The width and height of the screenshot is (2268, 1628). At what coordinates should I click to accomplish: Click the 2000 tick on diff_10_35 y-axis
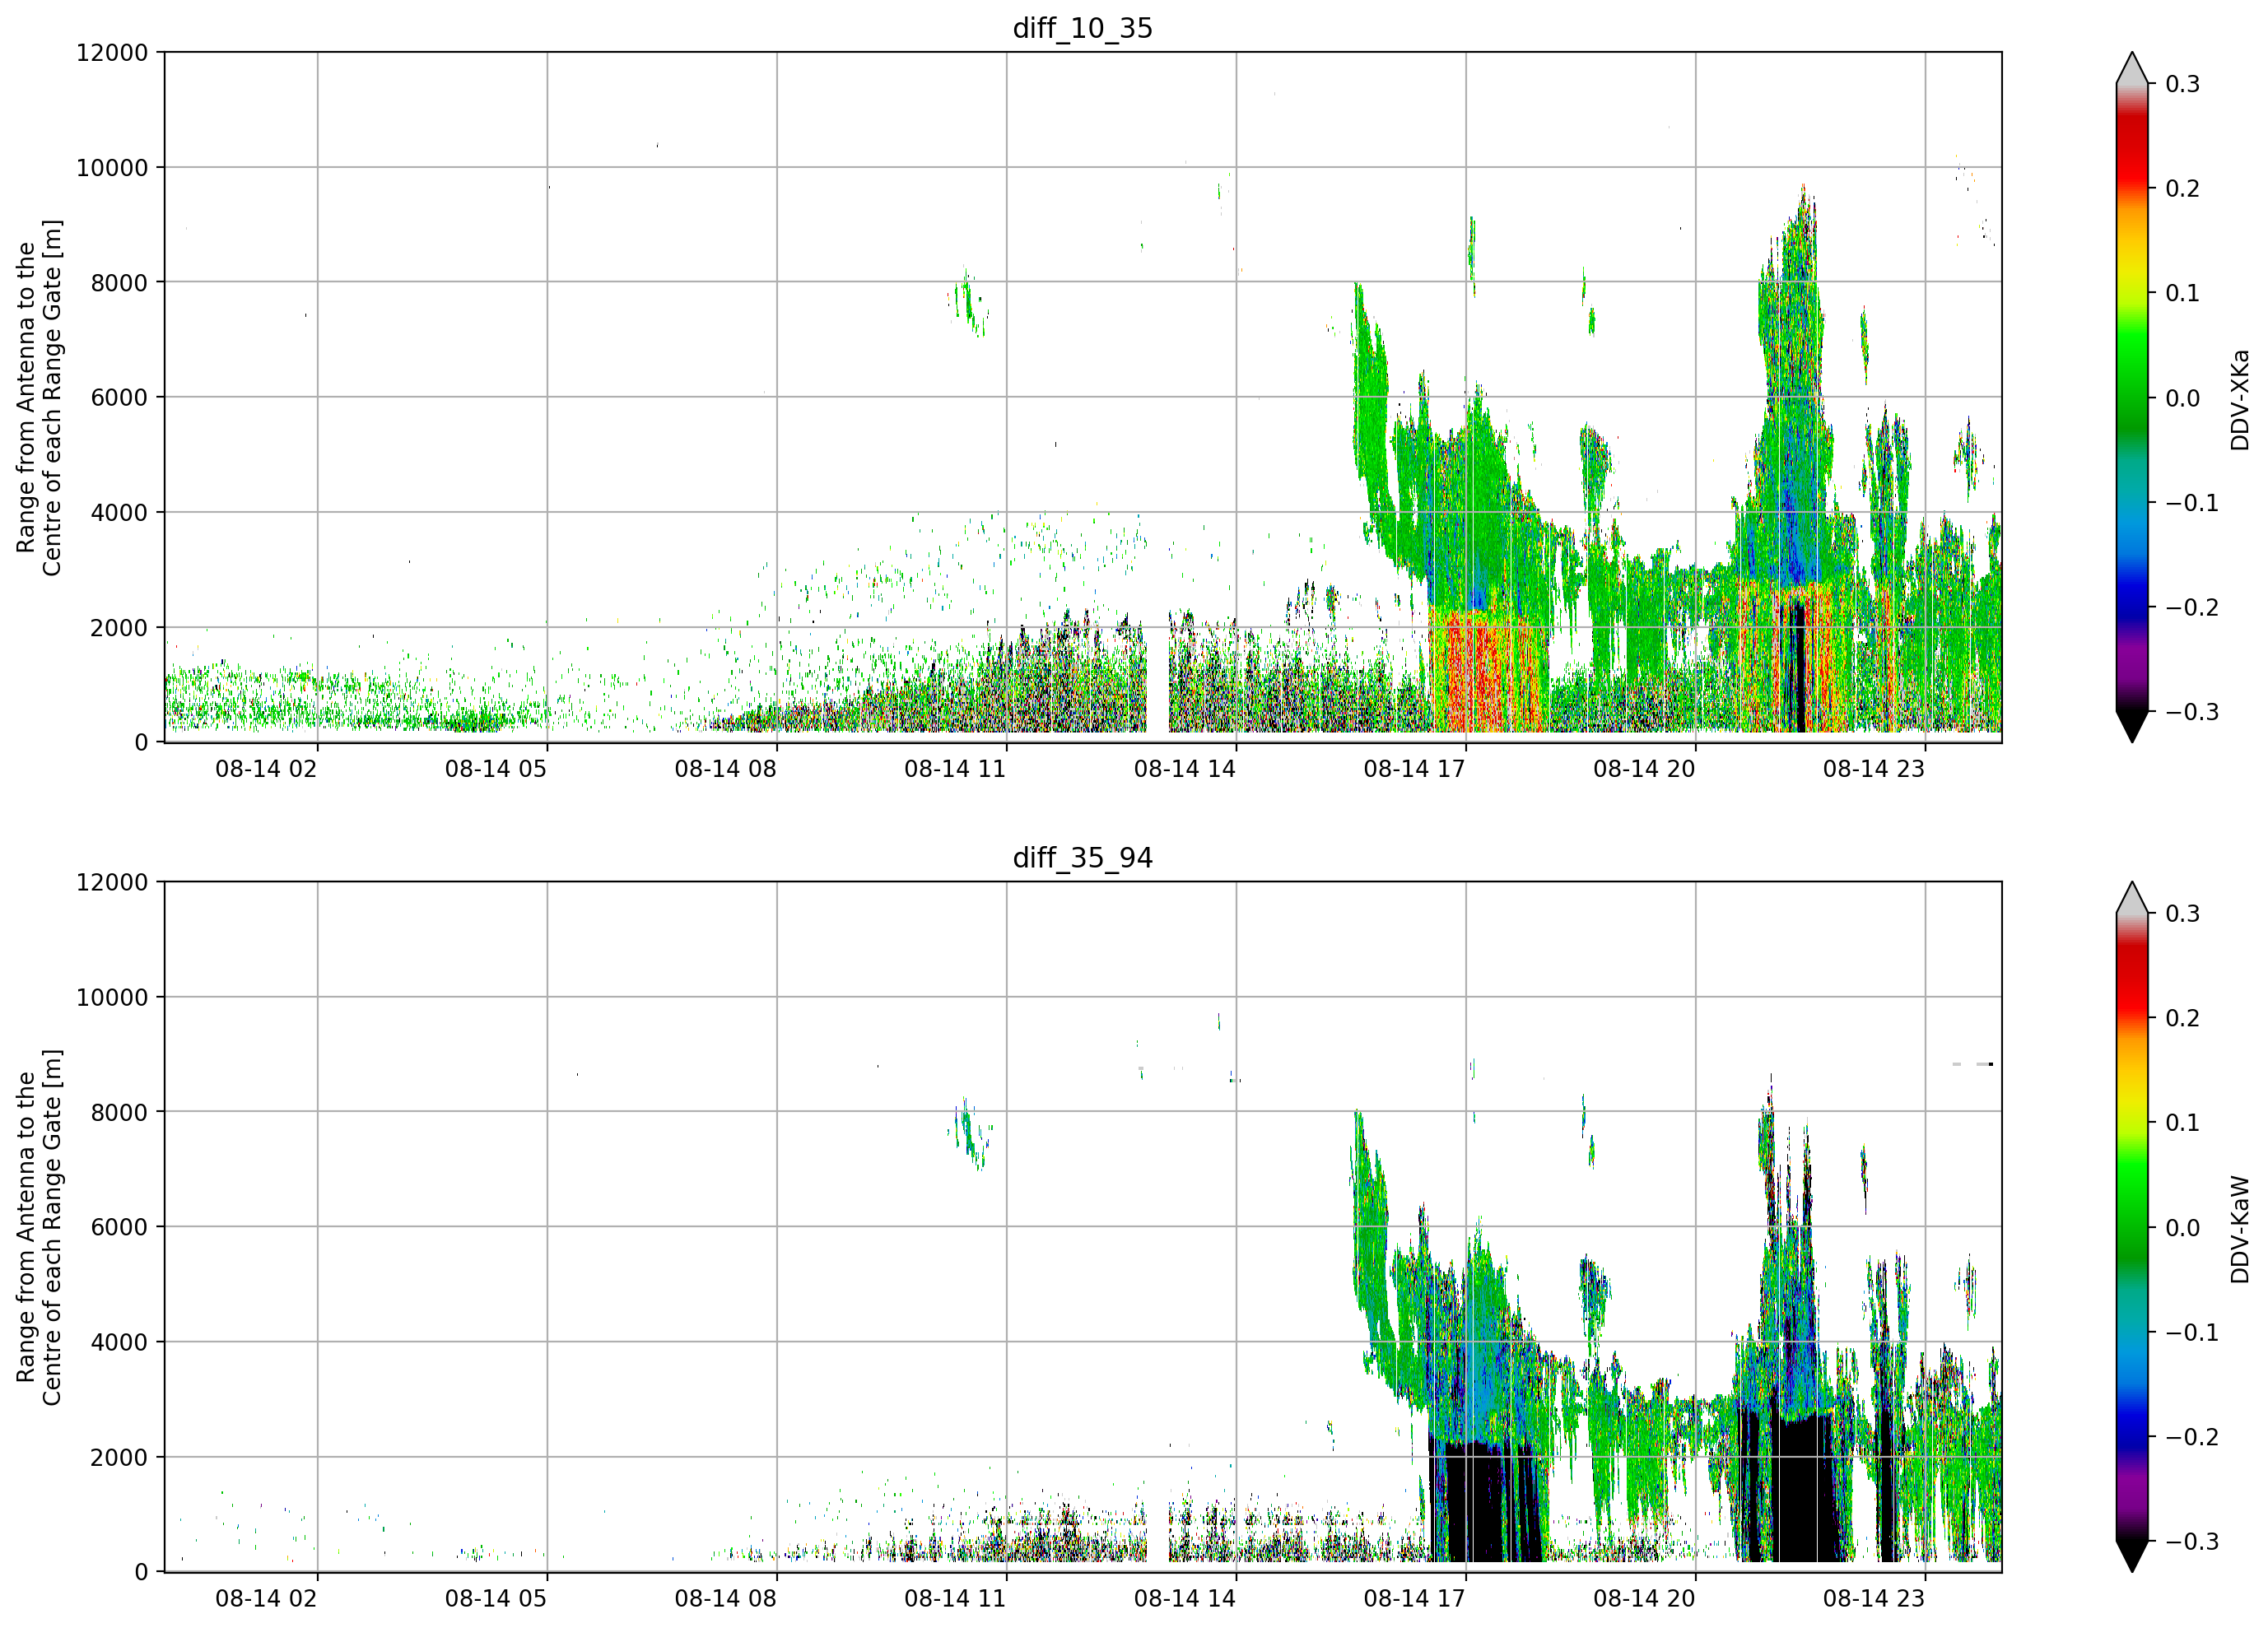pyautogui.click(x=119, y=627)
